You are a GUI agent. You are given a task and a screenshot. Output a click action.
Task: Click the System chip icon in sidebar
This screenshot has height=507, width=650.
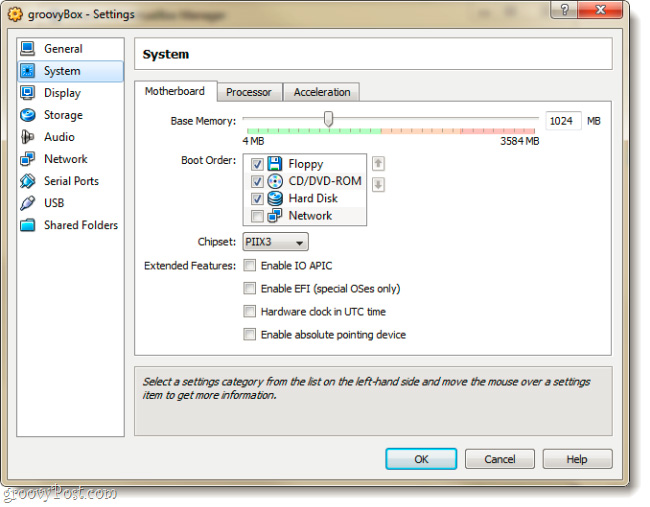[x=28, y=71]
